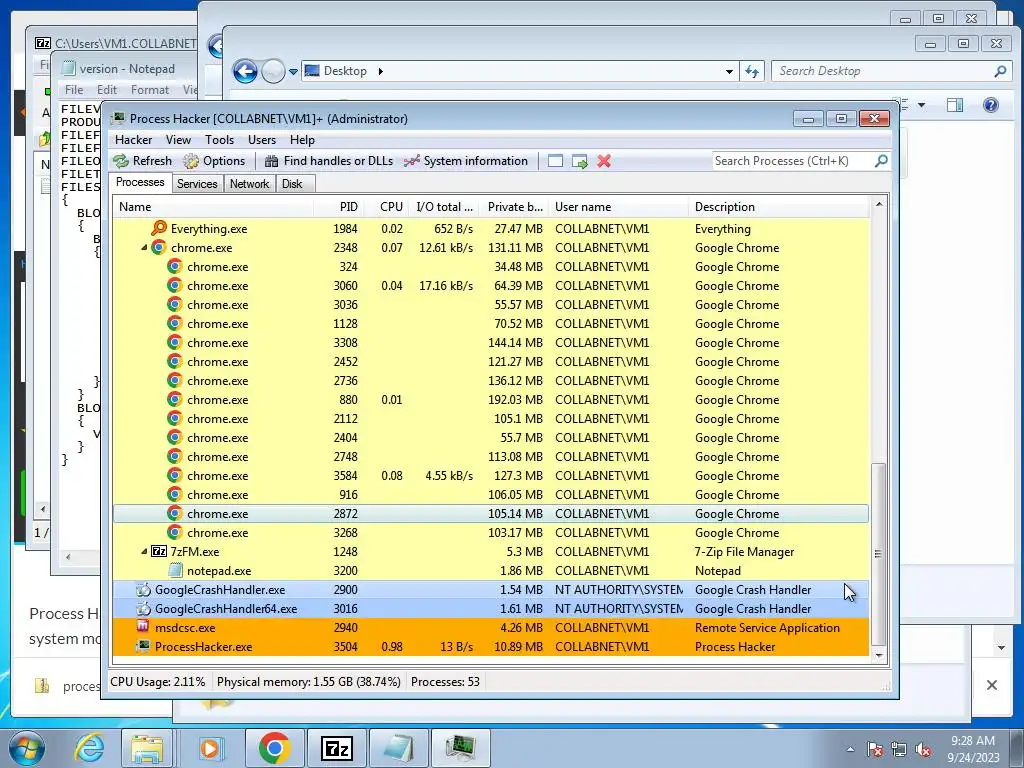The height and width of the screenshot is (768, 1024).
Task: Sort by the CPU column header
Action: tap(387, 206)
